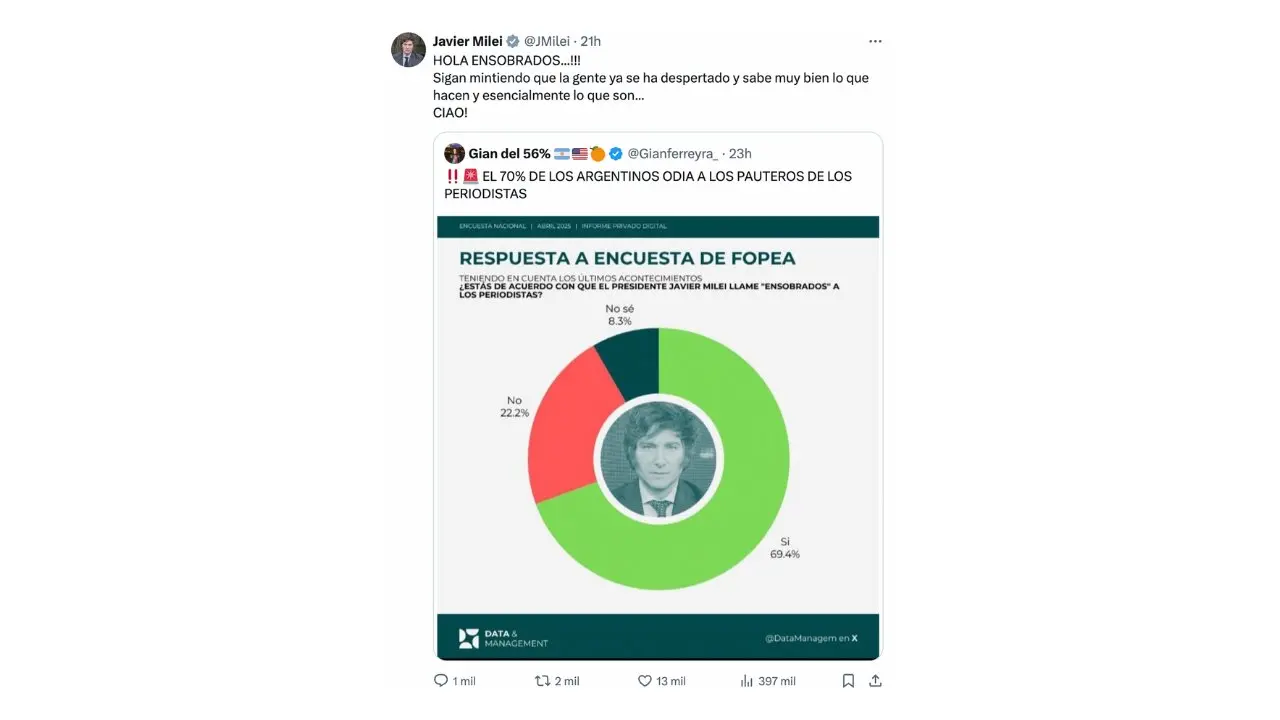Click Javier Milei's profile avatar
Viewport: 1280px width, 720px height.
point(408,50)
